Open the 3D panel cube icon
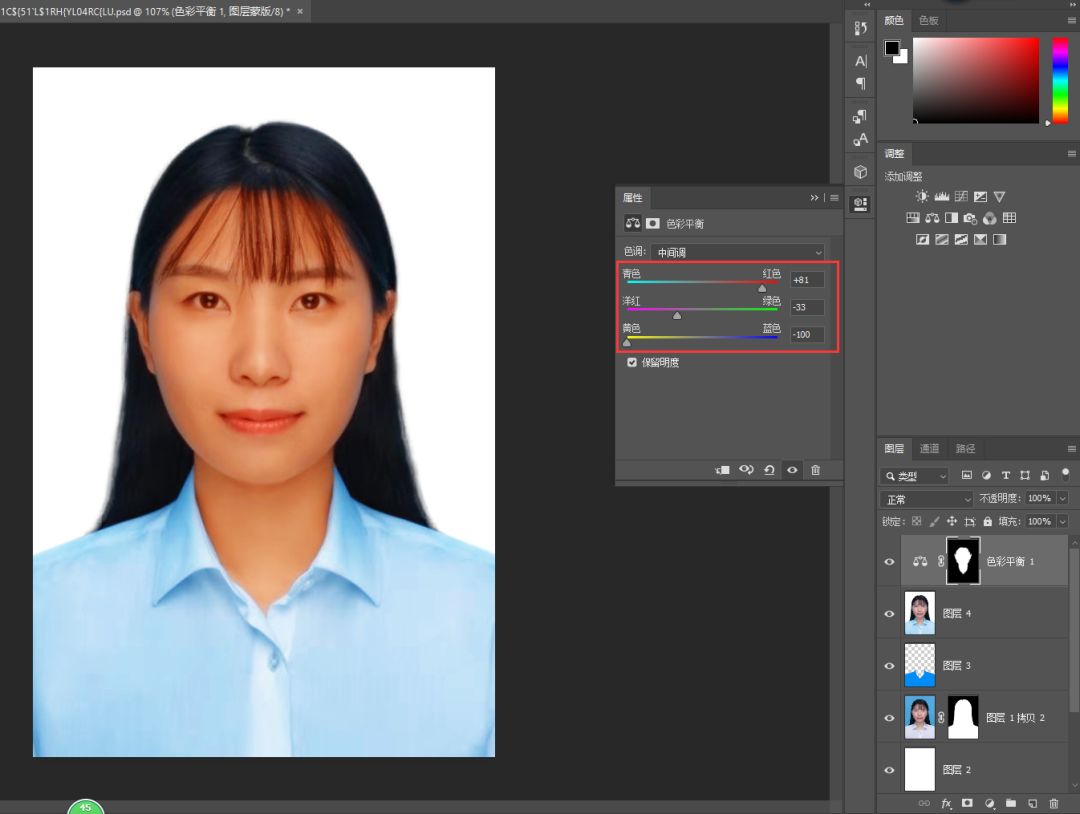Image resolution: width=1080 pixels, height=814 pixels. coord(860,172)
